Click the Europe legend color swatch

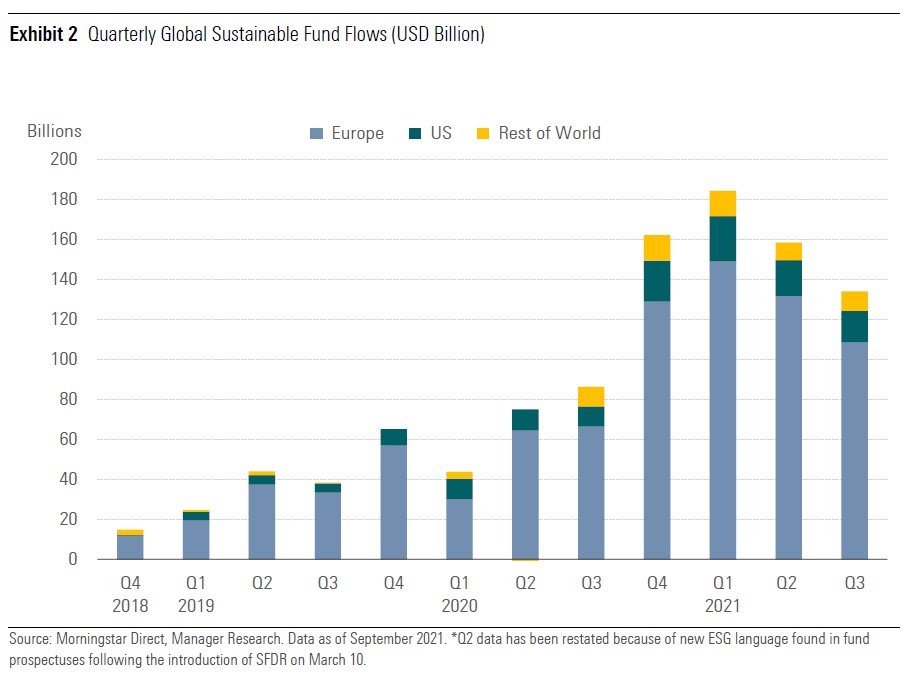(x=316, y=134)
